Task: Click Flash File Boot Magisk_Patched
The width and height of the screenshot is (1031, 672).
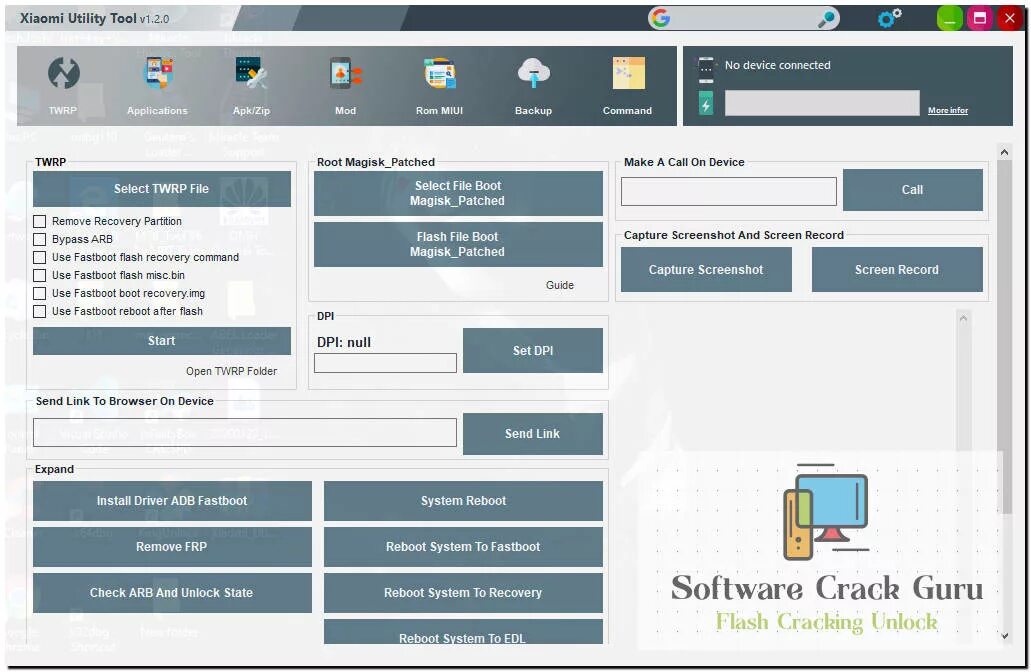Action: [x=458, y=245]
